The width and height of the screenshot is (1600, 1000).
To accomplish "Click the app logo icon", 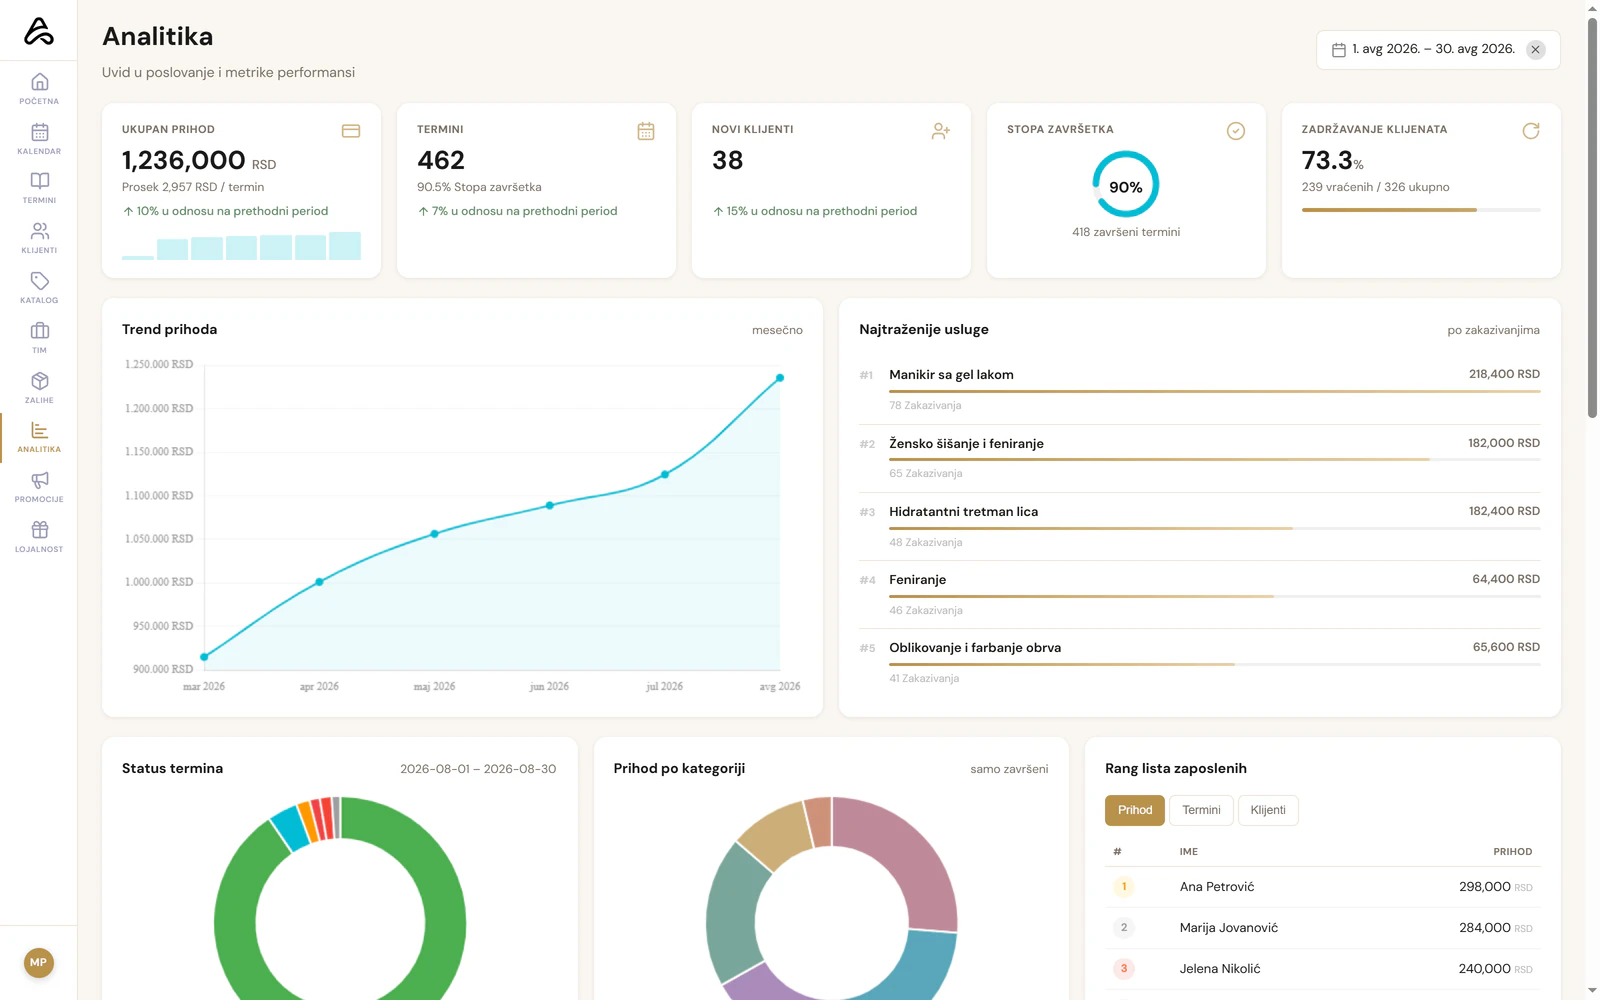I will [39, 31].
